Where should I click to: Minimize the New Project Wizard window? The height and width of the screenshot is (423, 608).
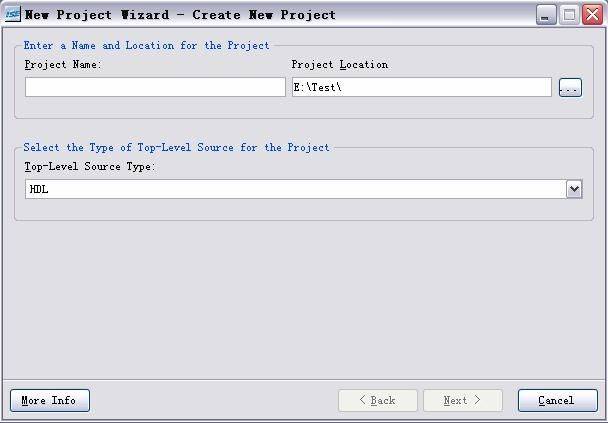click(x=546, y=15)
